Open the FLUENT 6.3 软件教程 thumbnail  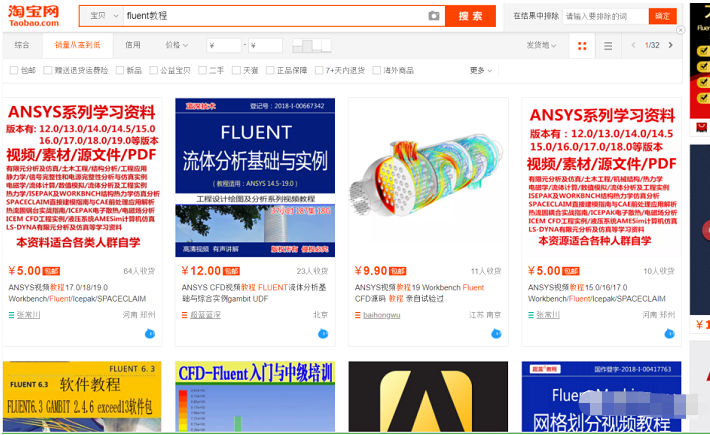(x=82, y=397)
